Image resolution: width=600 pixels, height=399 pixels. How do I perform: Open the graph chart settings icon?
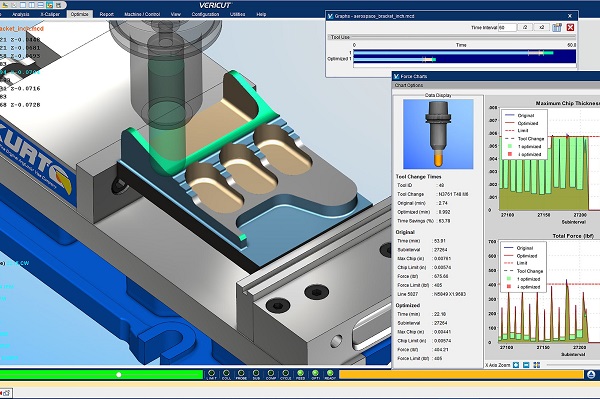coord(557,28)
